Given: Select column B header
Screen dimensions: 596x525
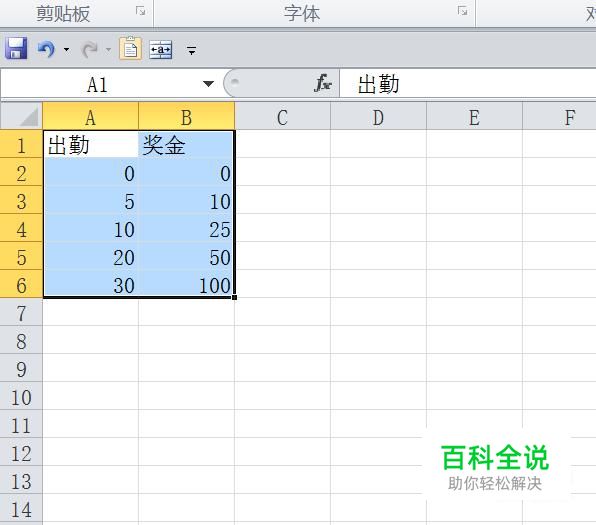Looking at the screenshot, I should point(187,116).
